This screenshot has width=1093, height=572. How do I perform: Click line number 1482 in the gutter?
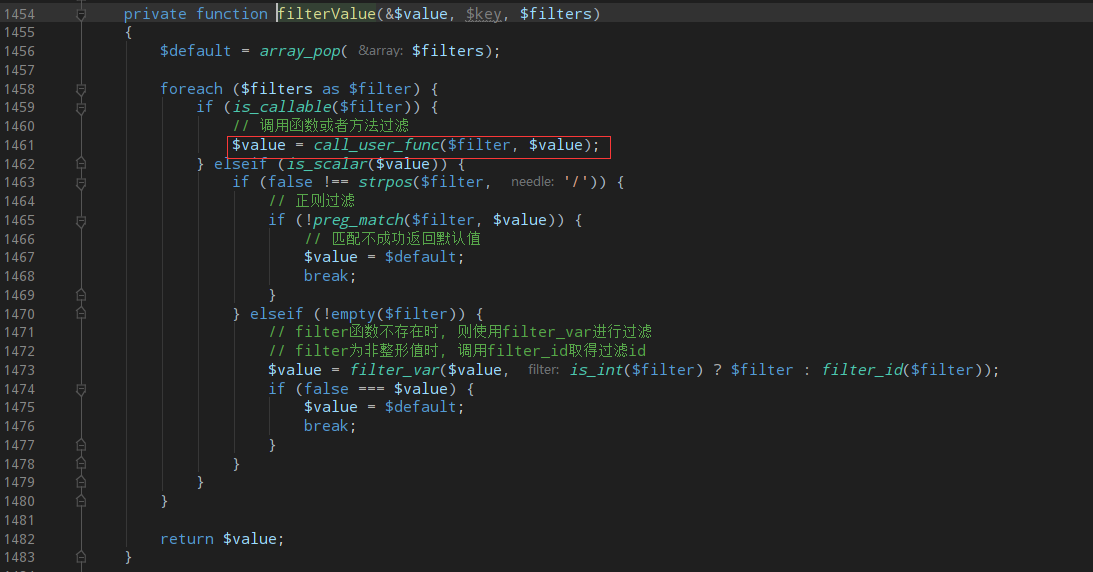click(x=19, y=539)
